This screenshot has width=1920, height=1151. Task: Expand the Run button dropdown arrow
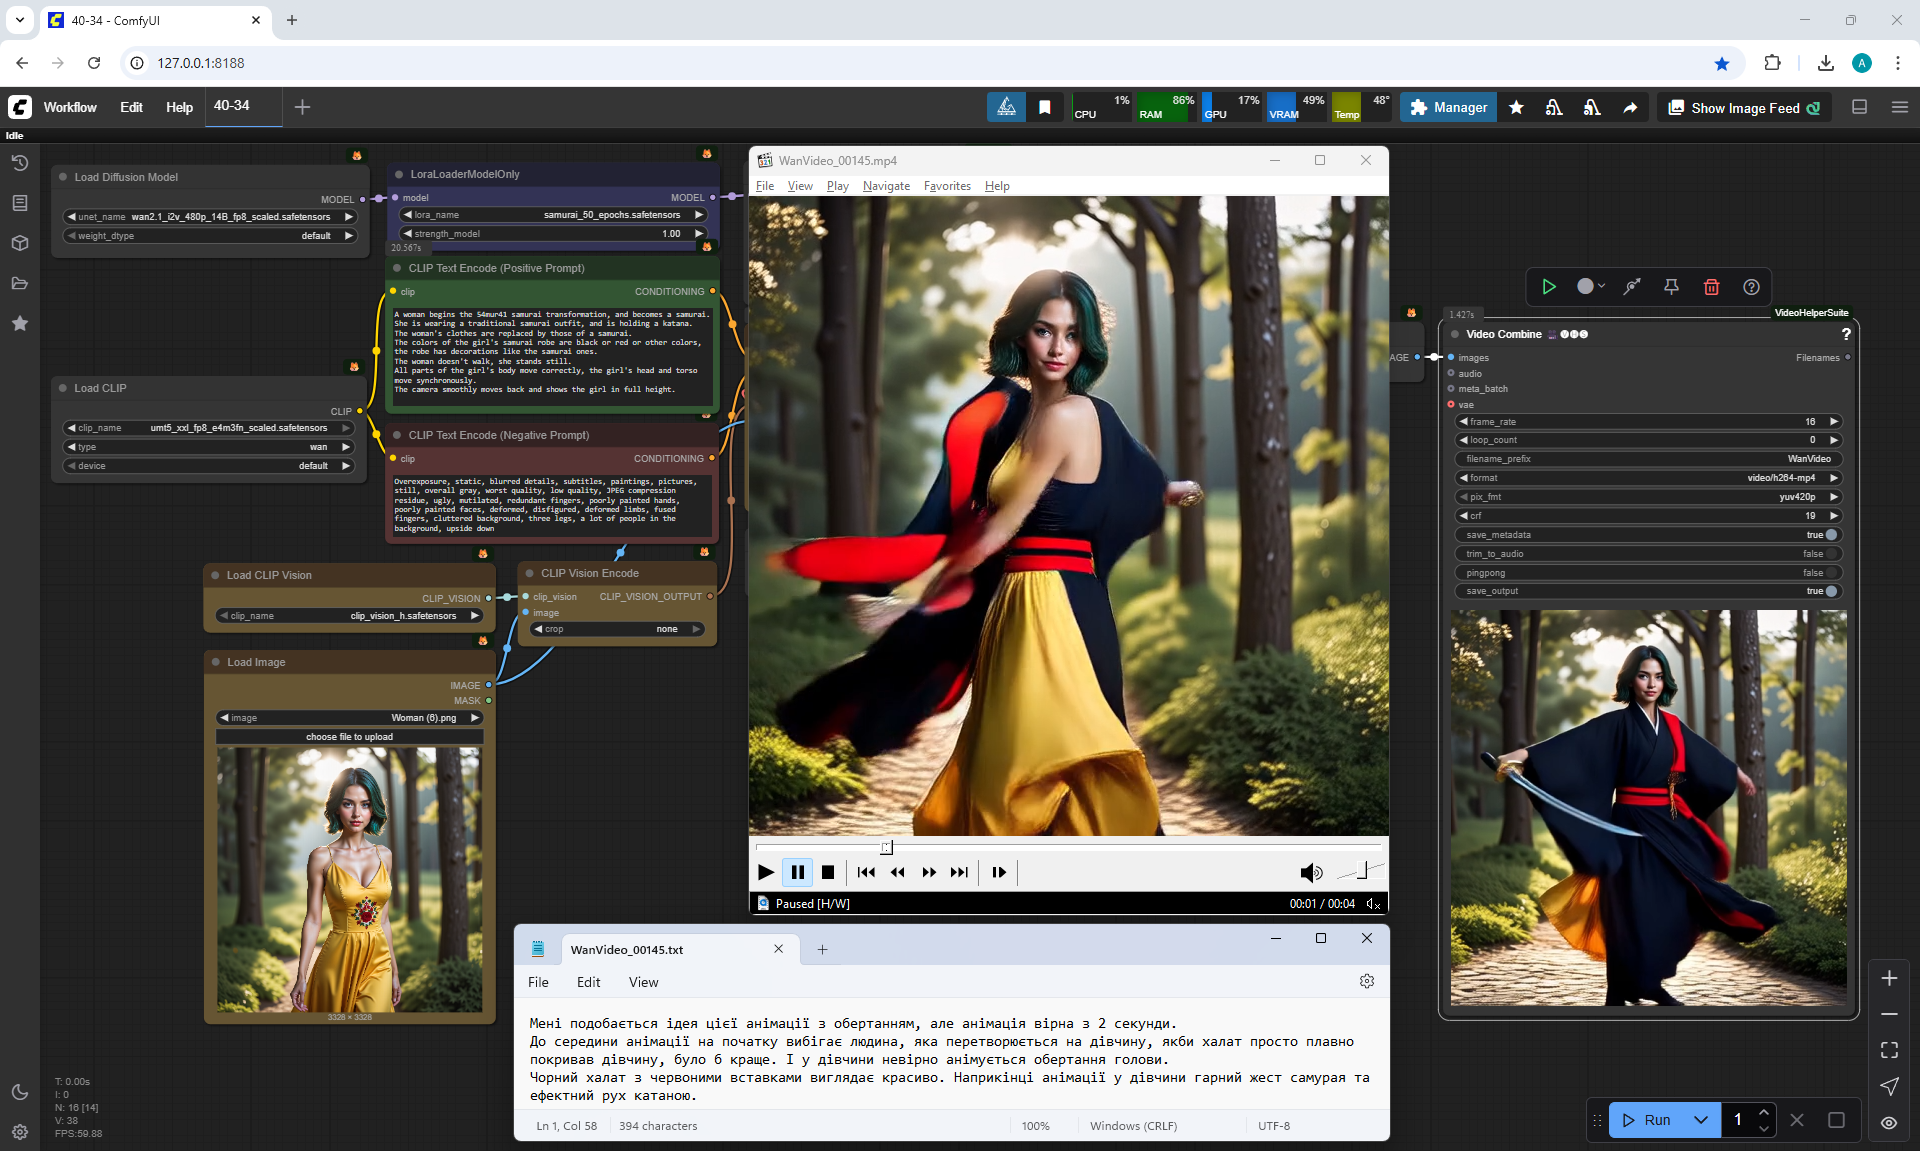click(1701, 1120)
